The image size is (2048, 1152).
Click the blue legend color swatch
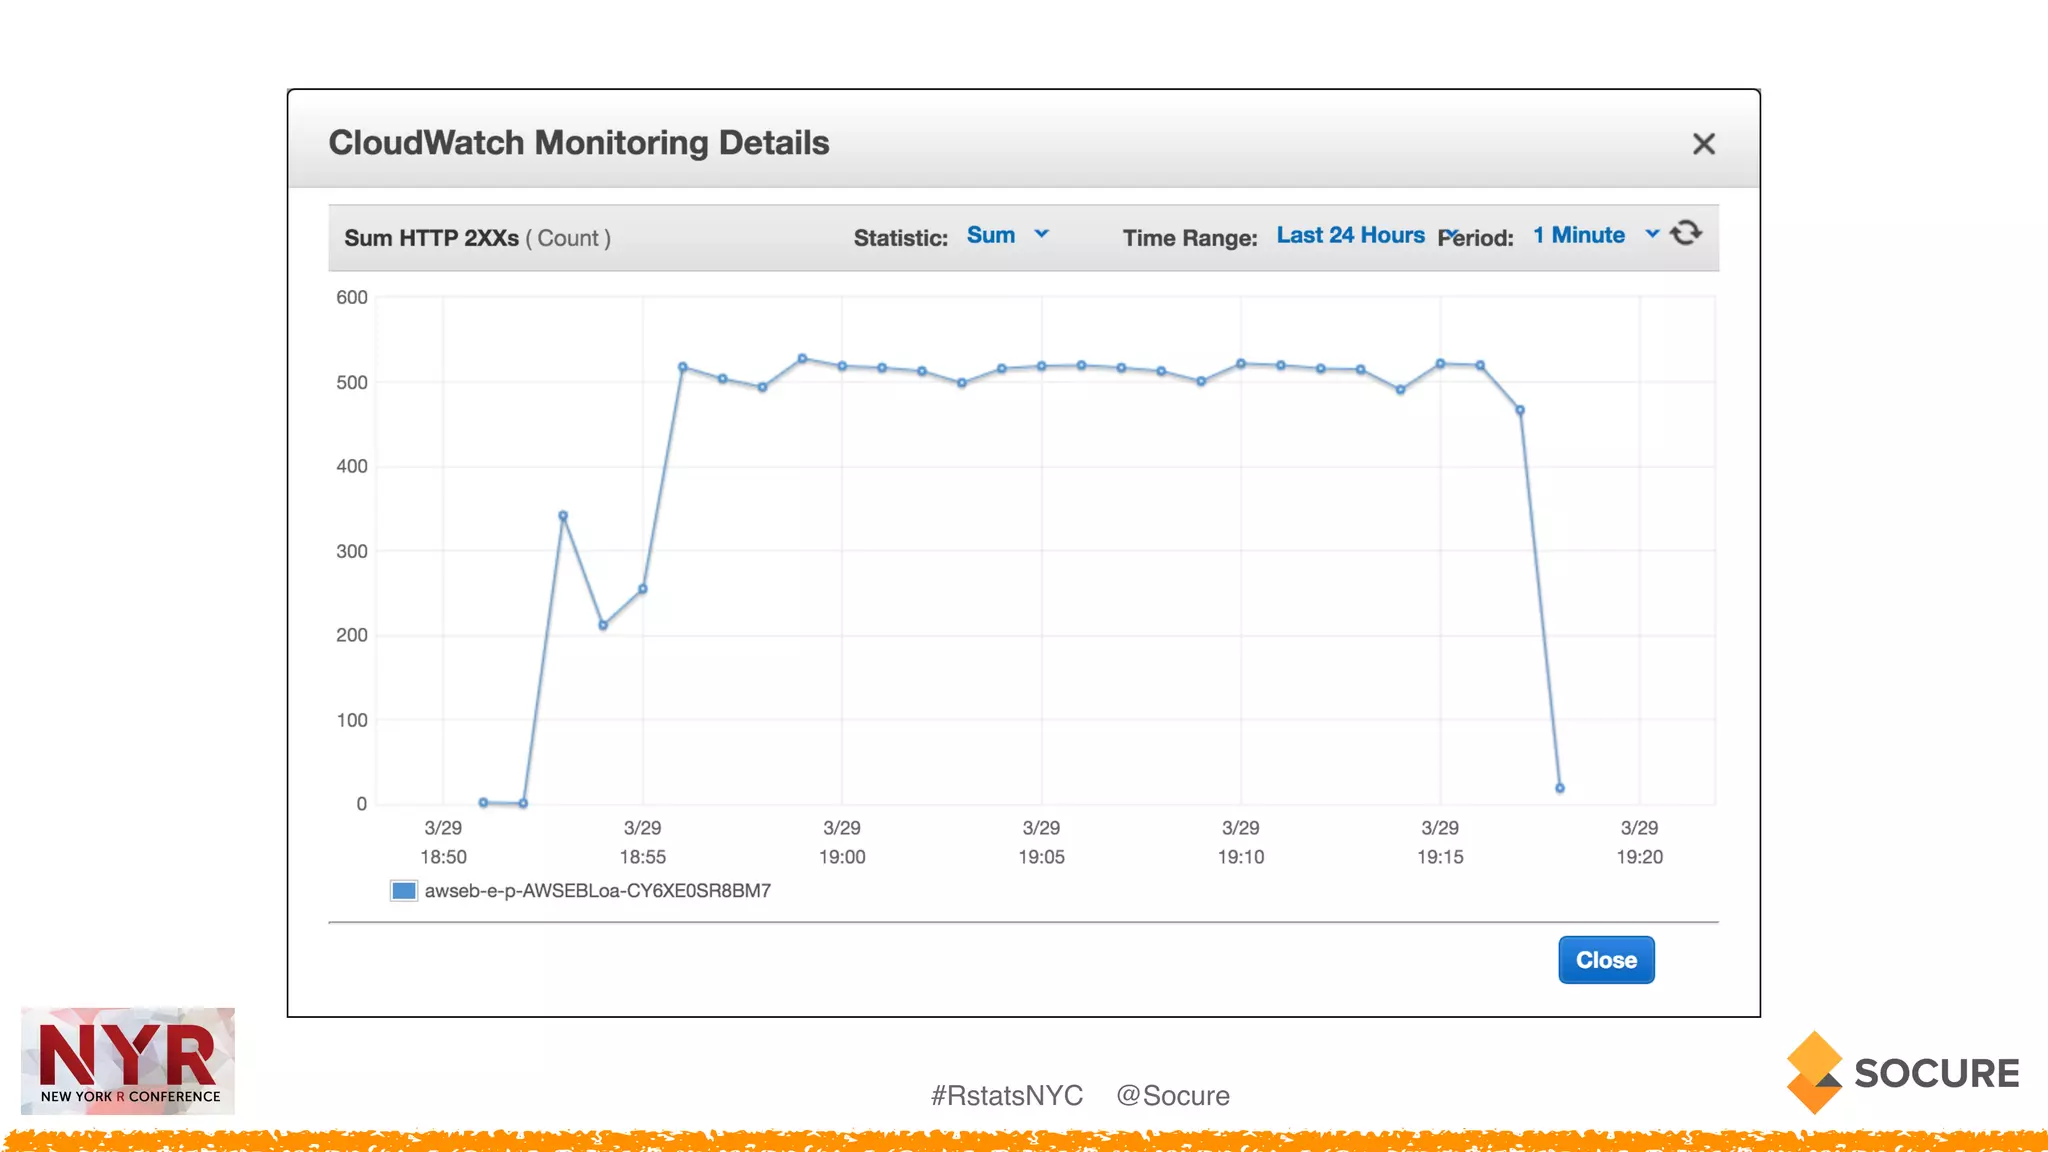coord(404,890)
